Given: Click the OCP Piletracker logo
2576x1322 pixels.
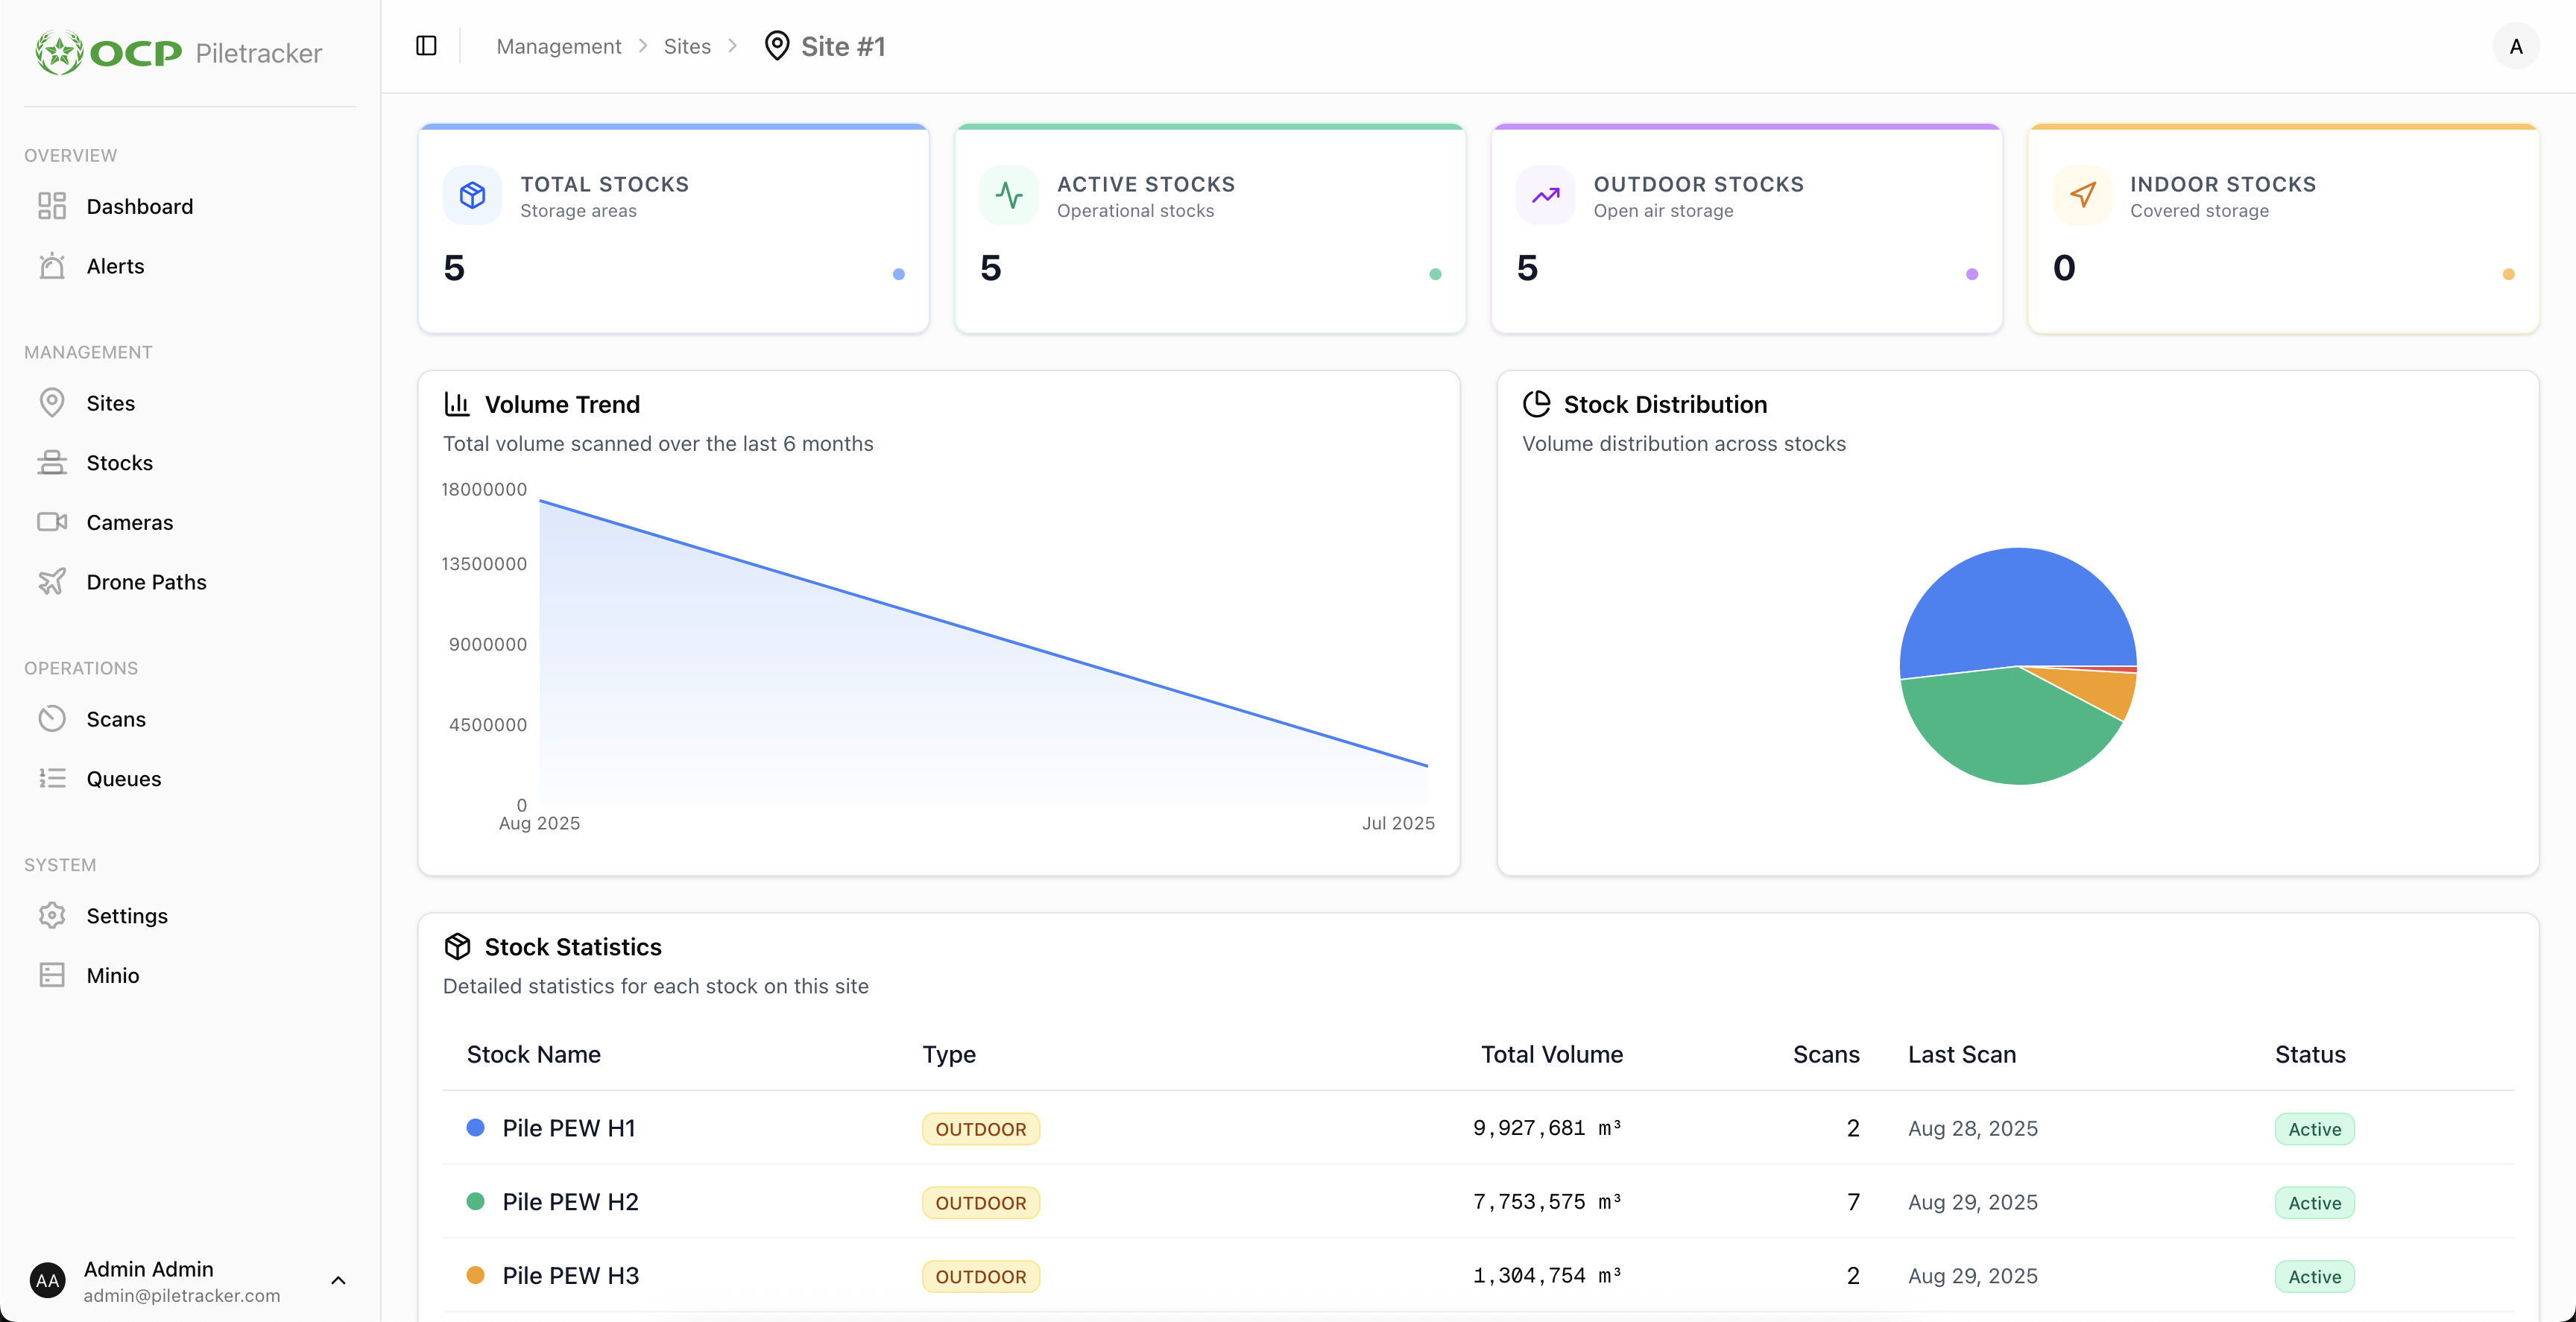Looking at the screenshot, I should (x=179, y=52).
